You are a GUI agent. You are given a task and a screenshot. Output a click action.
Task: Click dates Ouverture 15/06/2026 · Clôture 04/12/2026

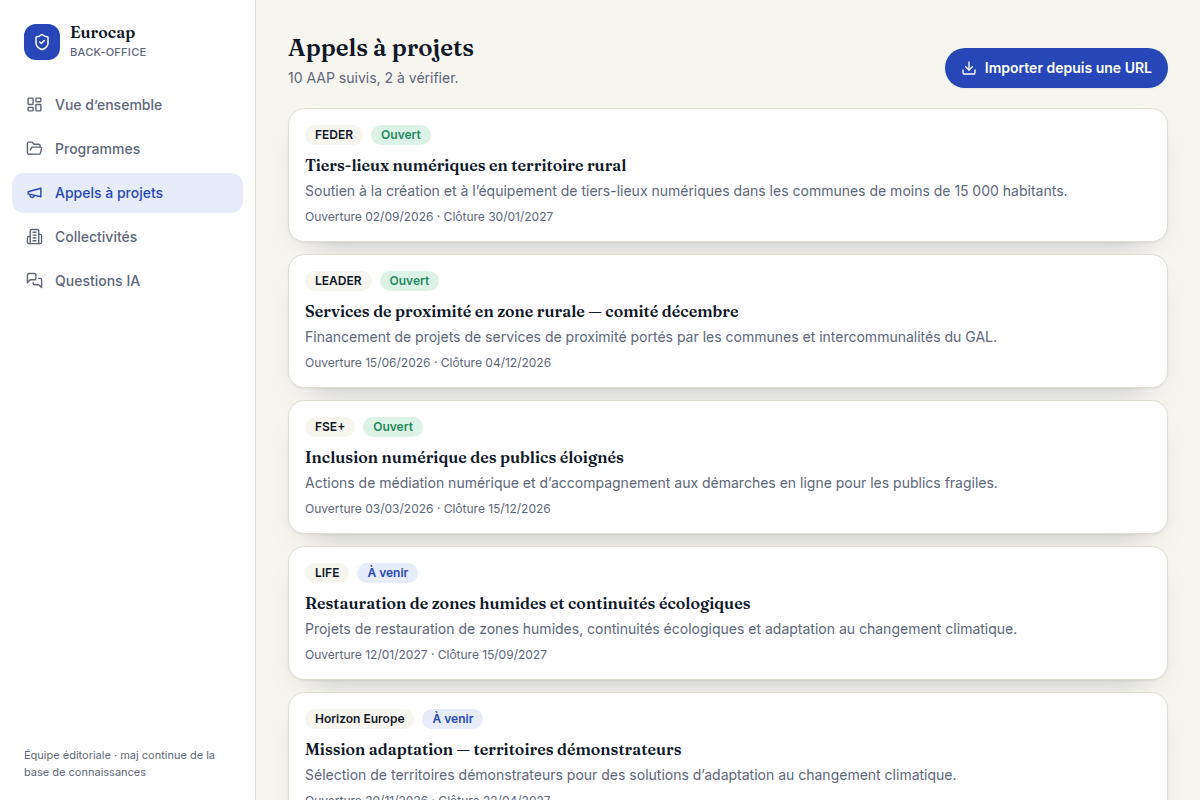tap(428, 363)
